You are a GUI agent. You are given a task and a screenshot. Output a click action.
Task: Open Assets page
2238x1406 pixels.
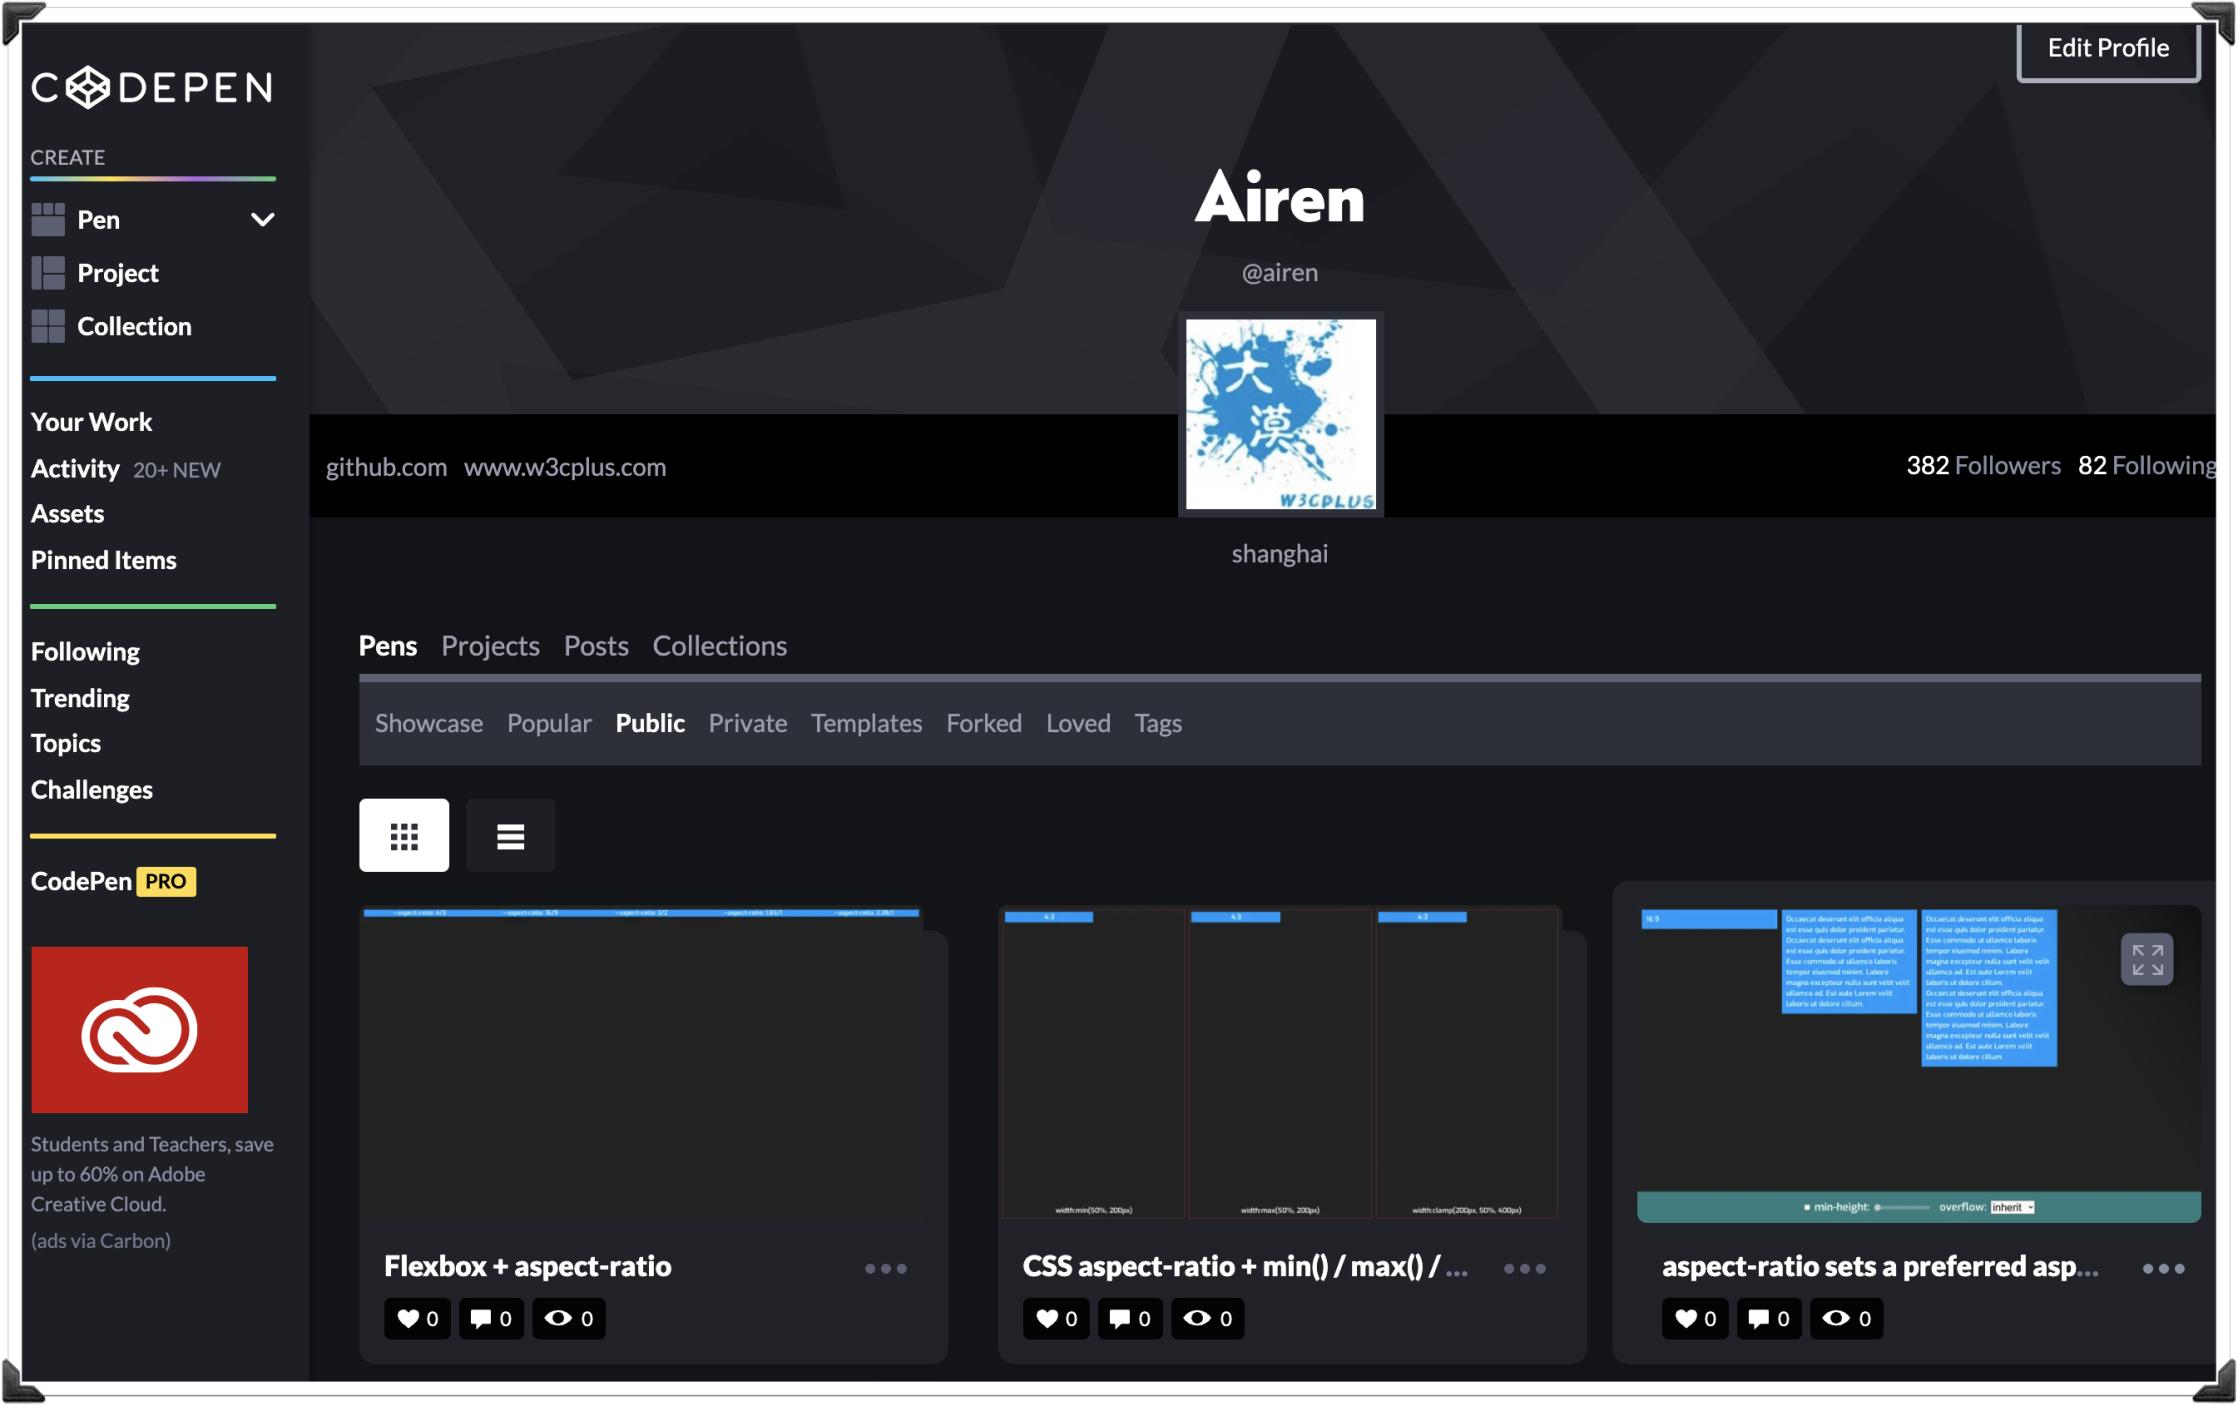67,514
